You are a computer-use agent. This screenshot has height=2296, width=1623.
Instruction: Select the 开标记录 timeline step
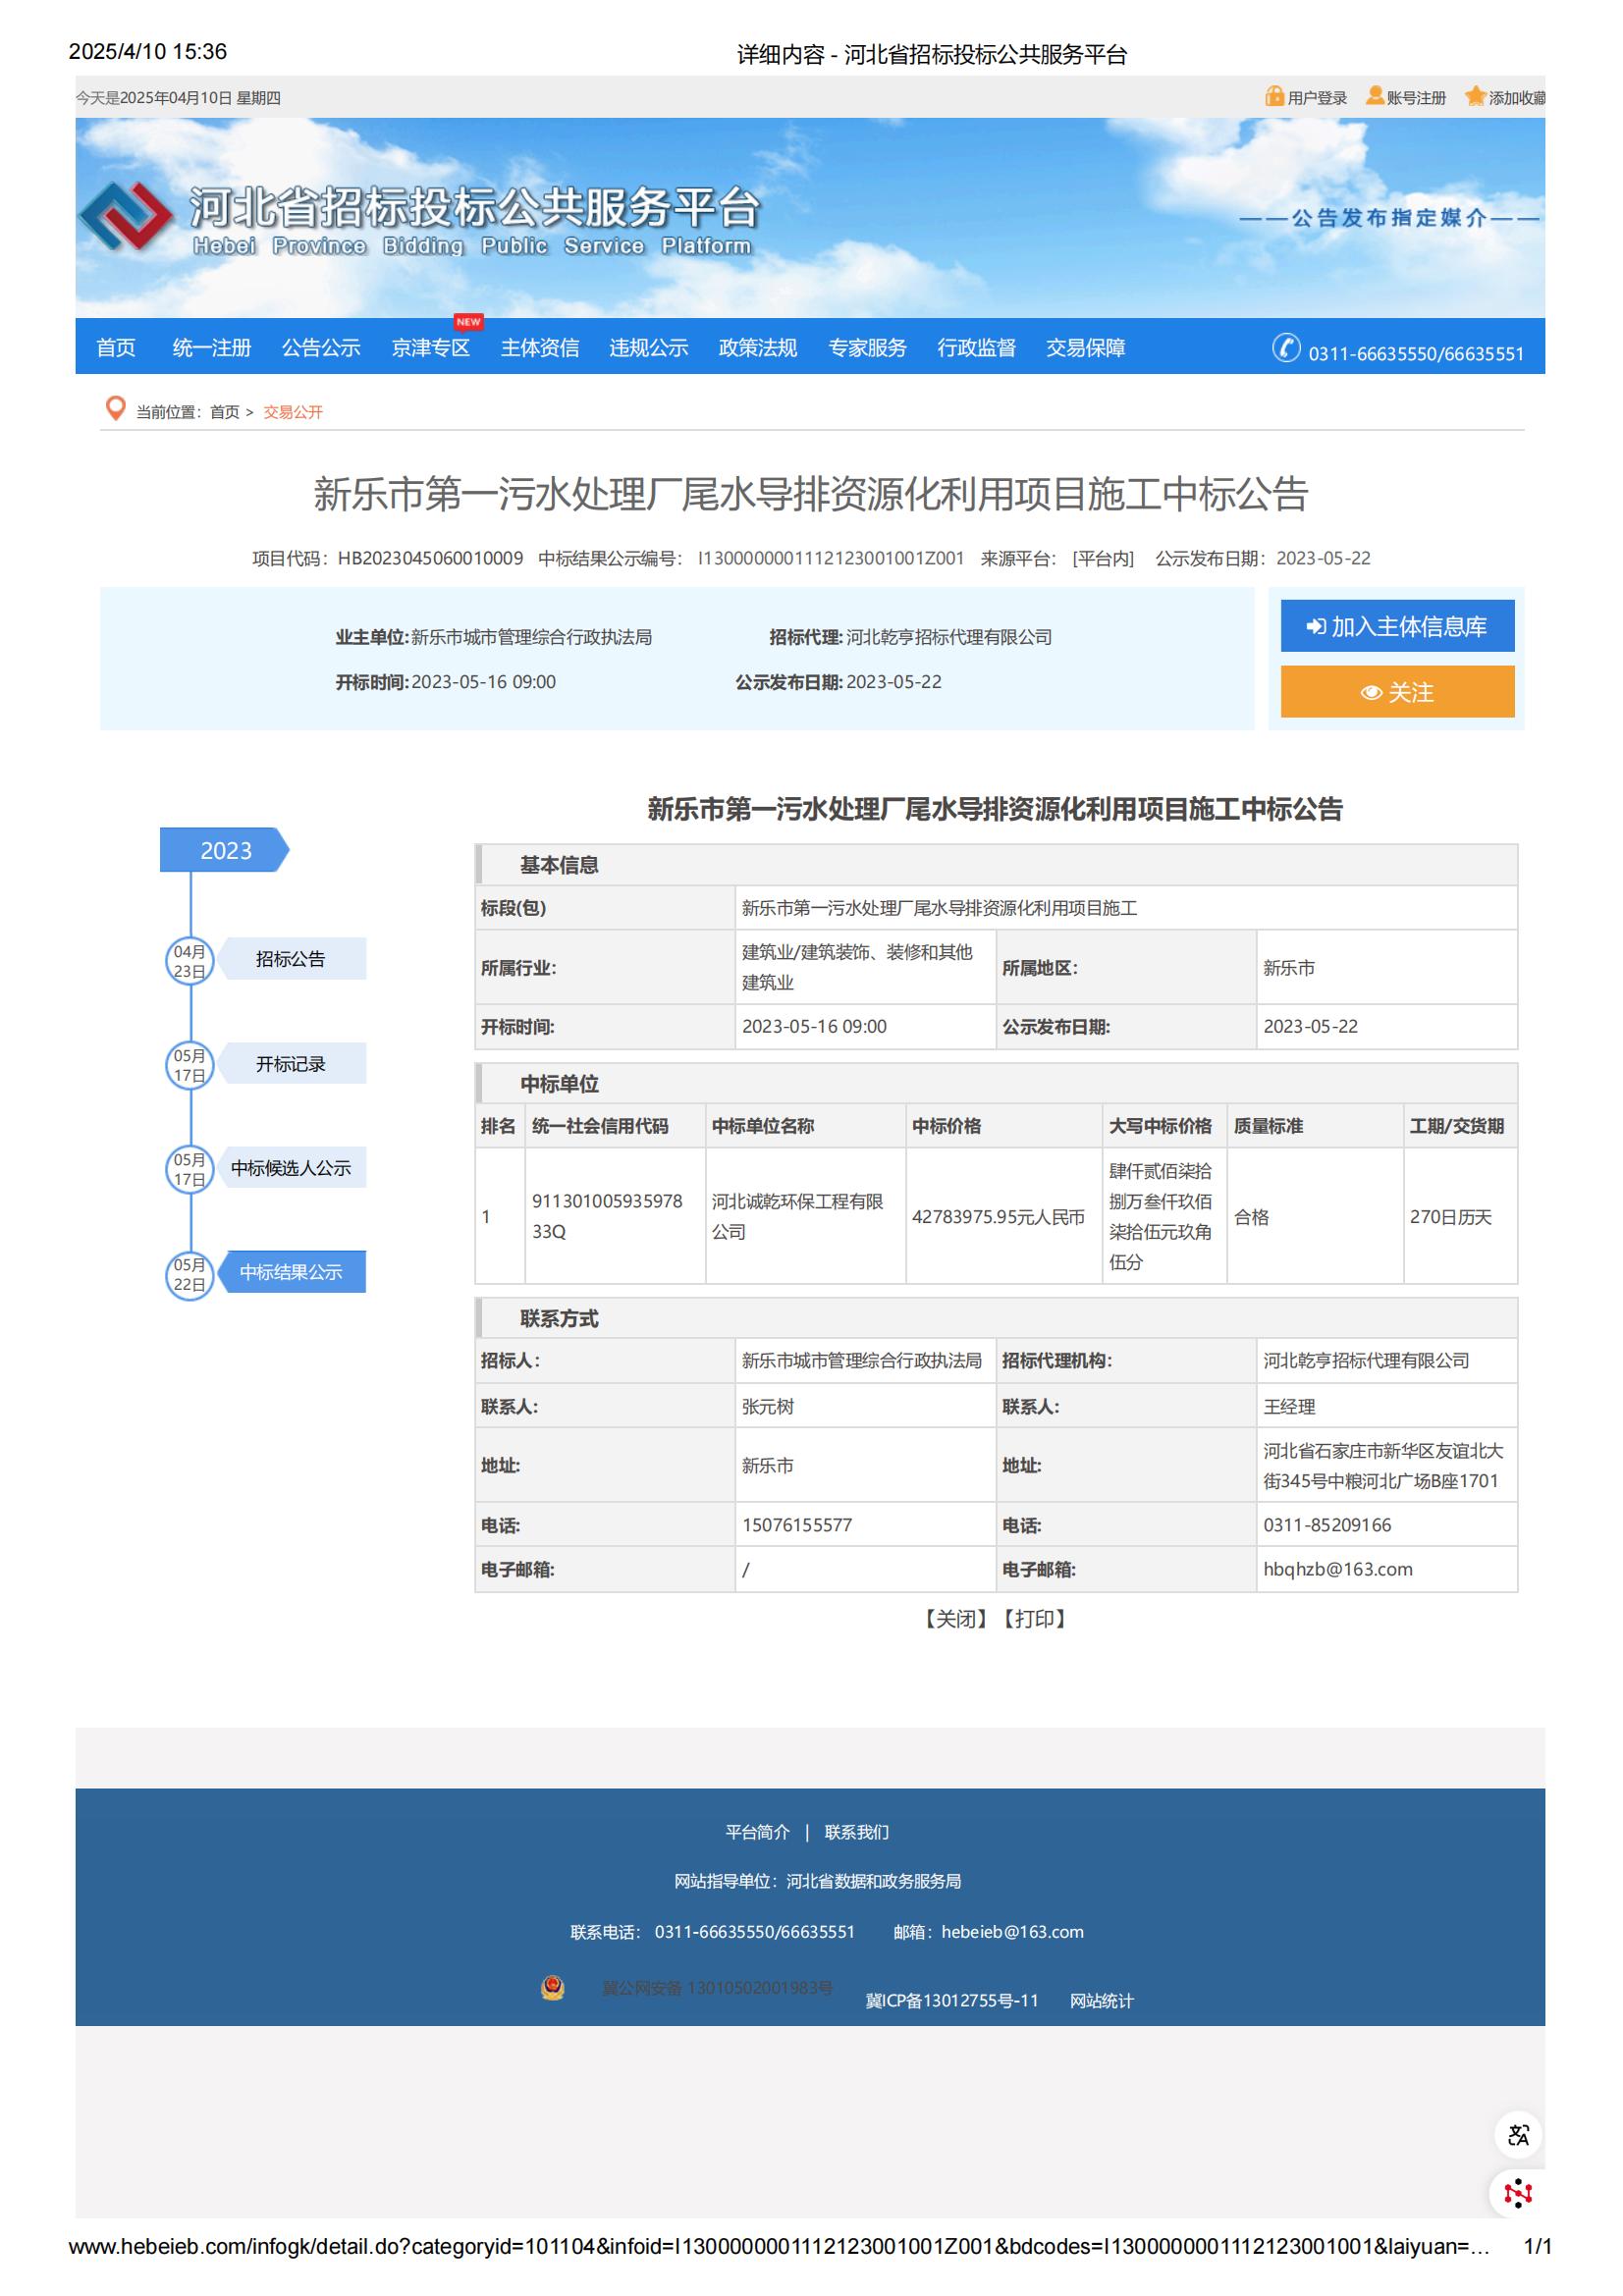[x=290, y=1064]
